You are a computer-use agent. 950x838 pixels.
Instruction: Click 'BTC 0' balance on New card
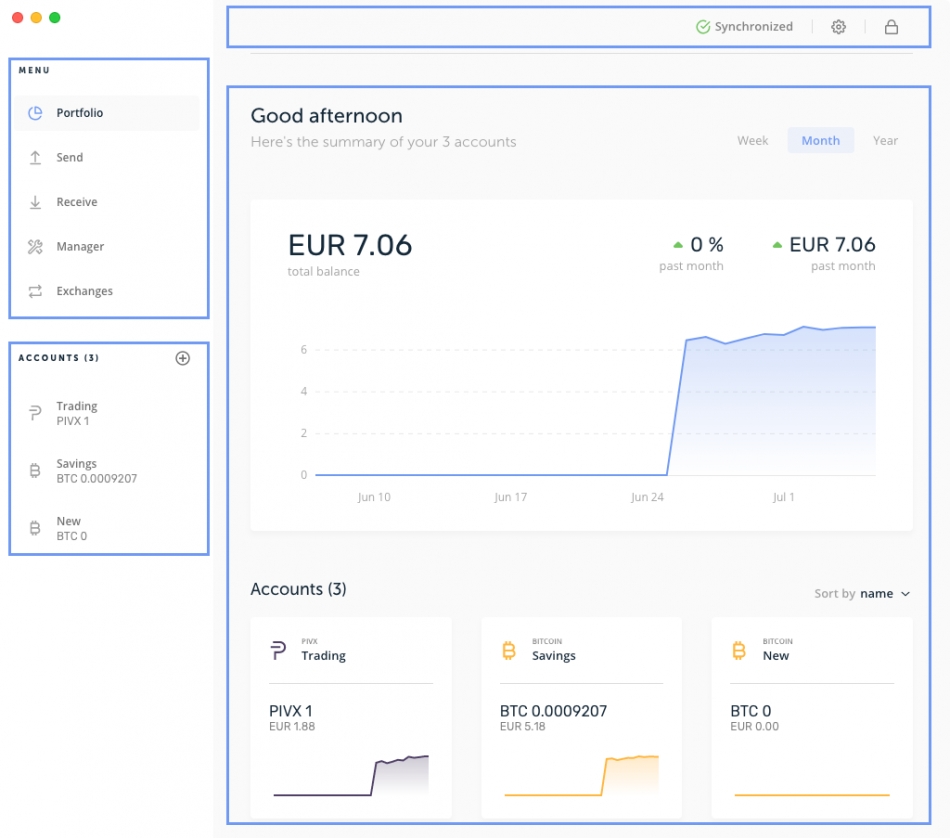751,711
